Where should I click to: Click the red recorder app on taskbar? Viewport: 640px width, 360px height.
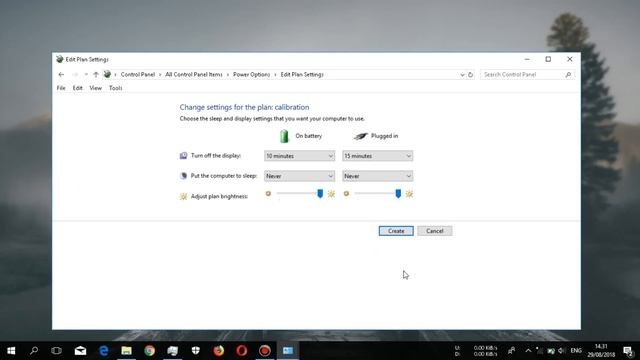pyautogui.click(x=264, y=351)
